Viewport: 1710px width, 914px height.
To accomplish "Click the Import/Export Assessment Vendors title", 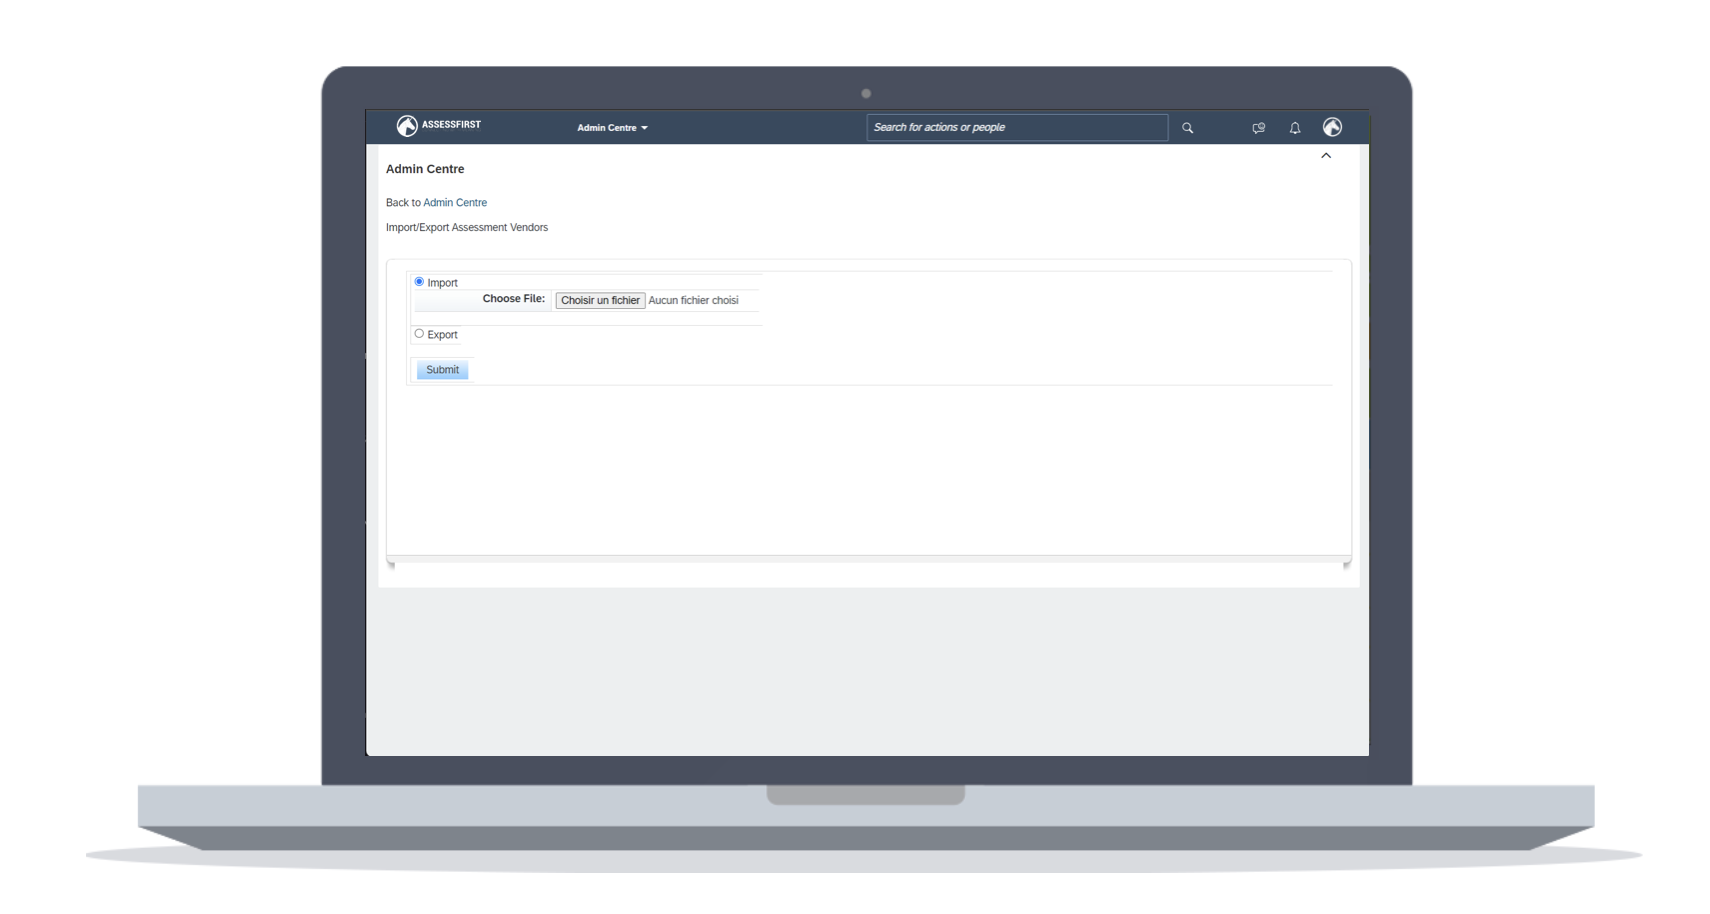I will tap(467, 228).
